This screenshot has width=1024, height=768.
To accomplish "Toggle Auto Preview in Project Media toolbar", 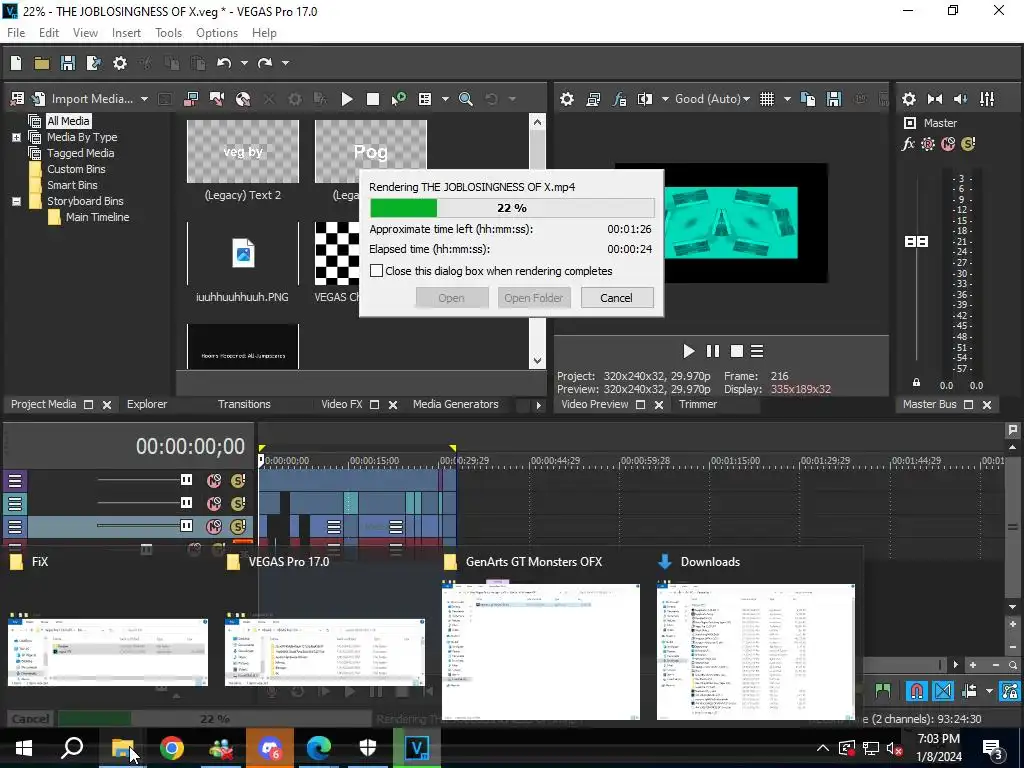I will point(398,99).
